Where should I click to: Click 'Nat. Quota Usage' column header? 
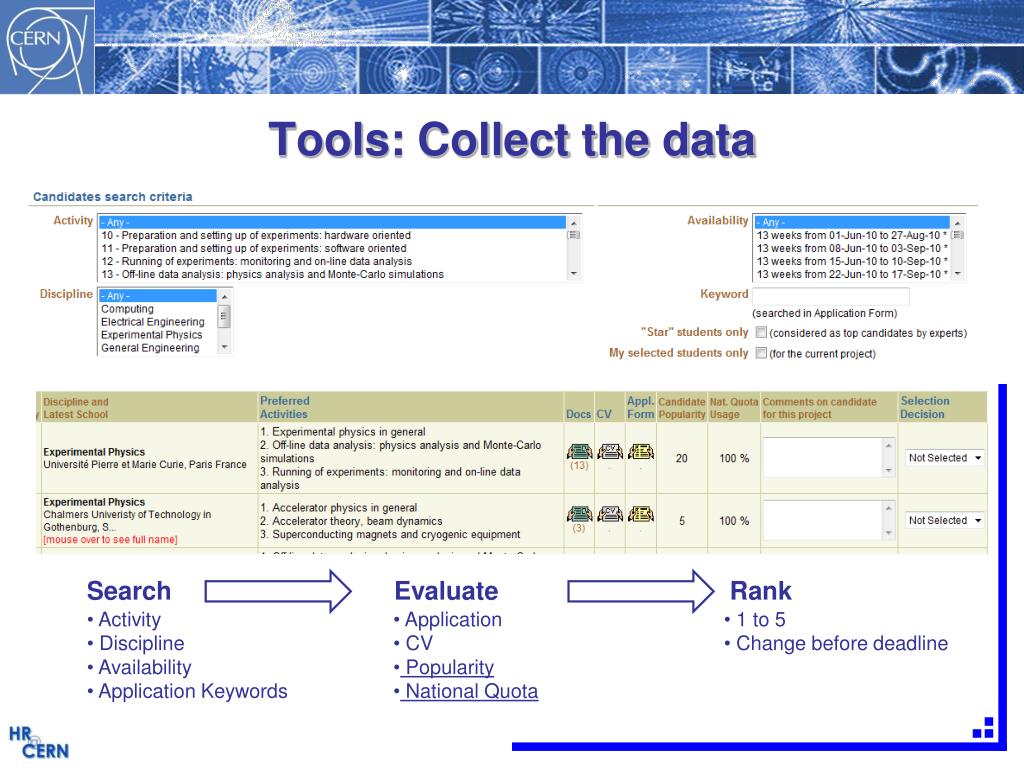734,408
